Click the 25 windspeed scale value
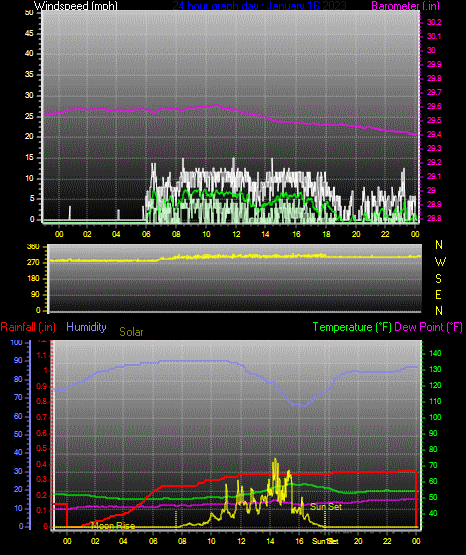Screen dimensions: 466x555 coord(29,116)
